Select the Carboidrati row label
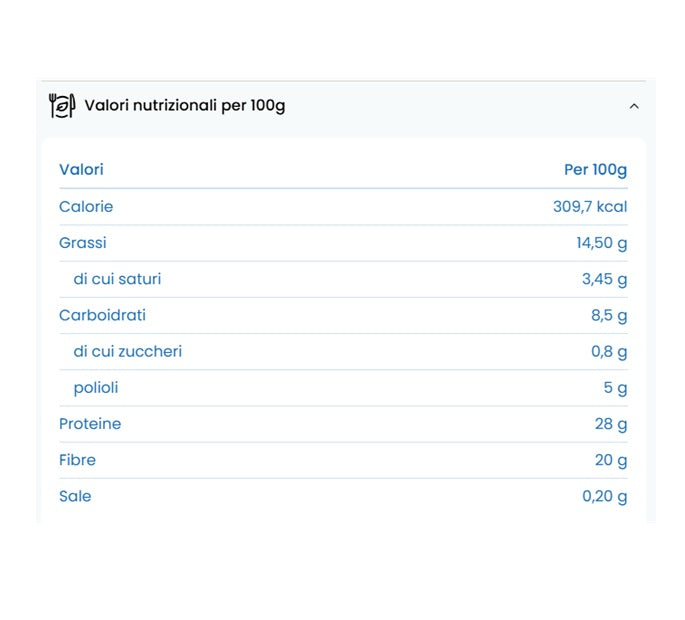685x620 pixels. [102, 315]
